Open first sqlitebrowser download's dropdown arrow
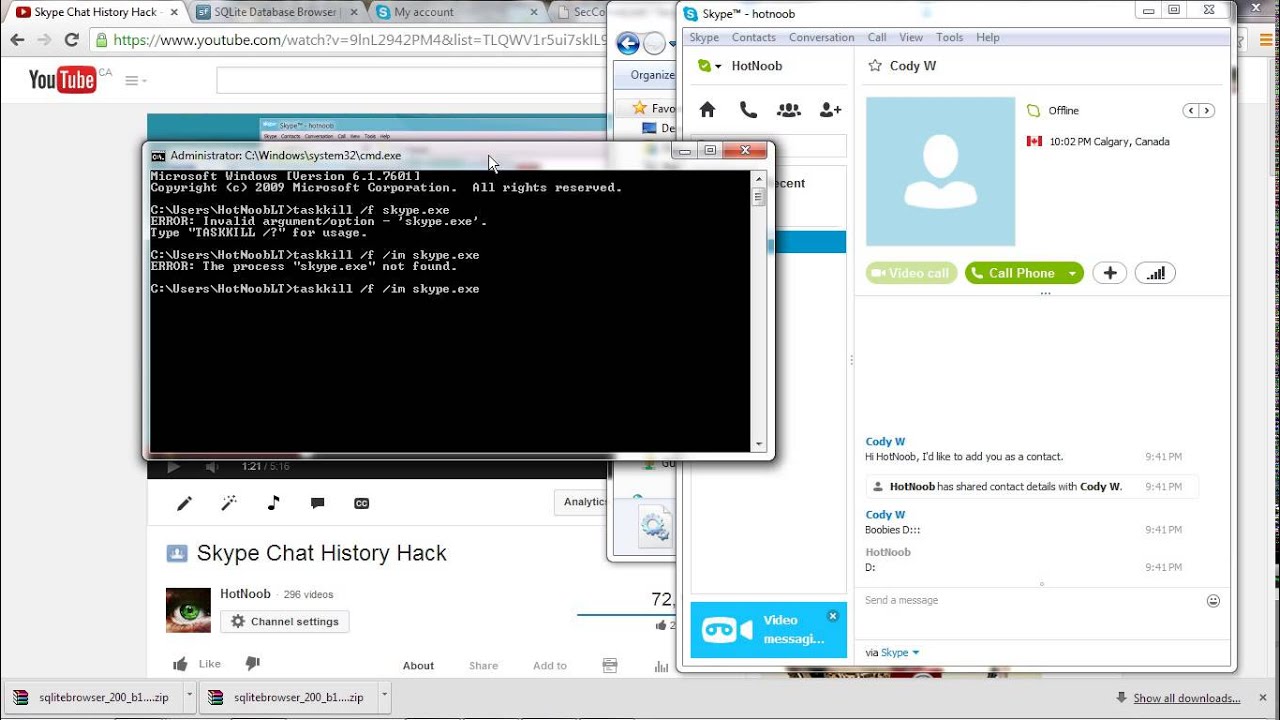1280x720 pixels. tap(187, 697)
